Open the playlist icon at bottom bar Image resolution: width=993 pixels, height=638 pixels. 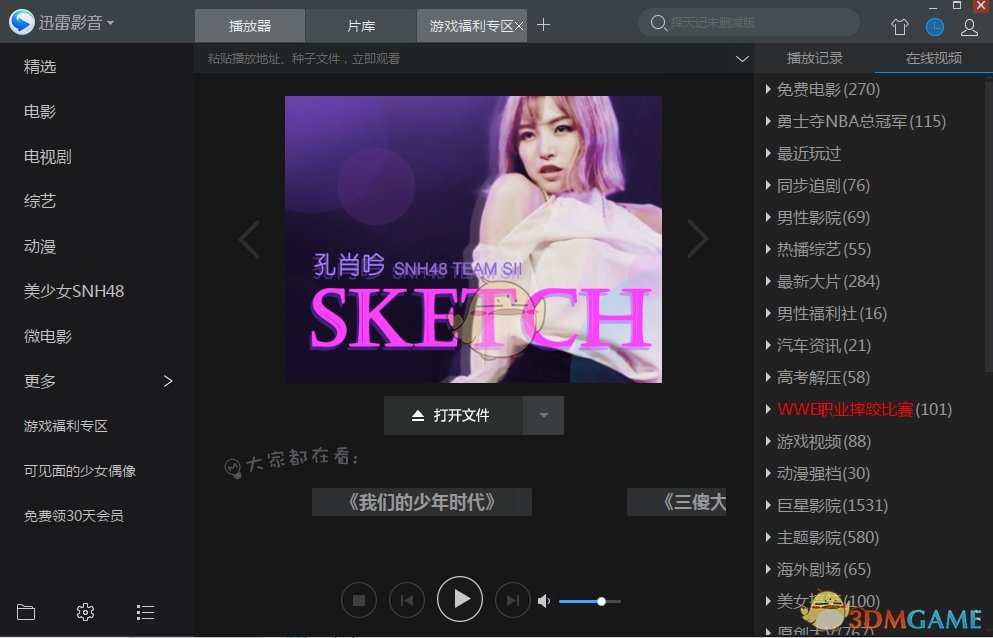[145, 611]
